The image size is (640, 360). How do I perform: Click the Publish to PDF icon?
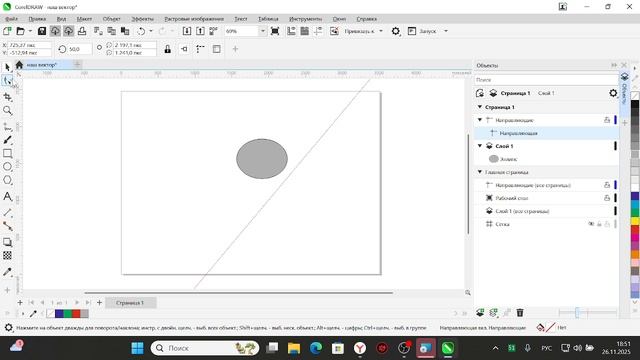tap(213, 31)
